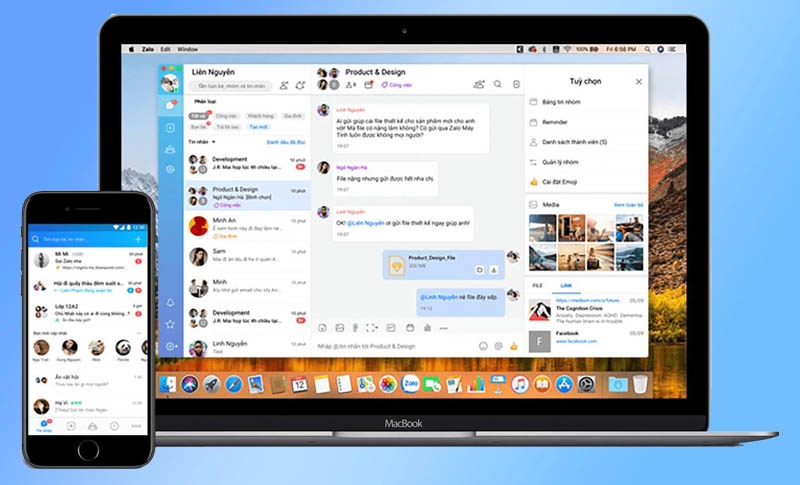
Task: Open more options ellipsis in chat toolbar
Action: pyautogui.click(x=443, y=327)
